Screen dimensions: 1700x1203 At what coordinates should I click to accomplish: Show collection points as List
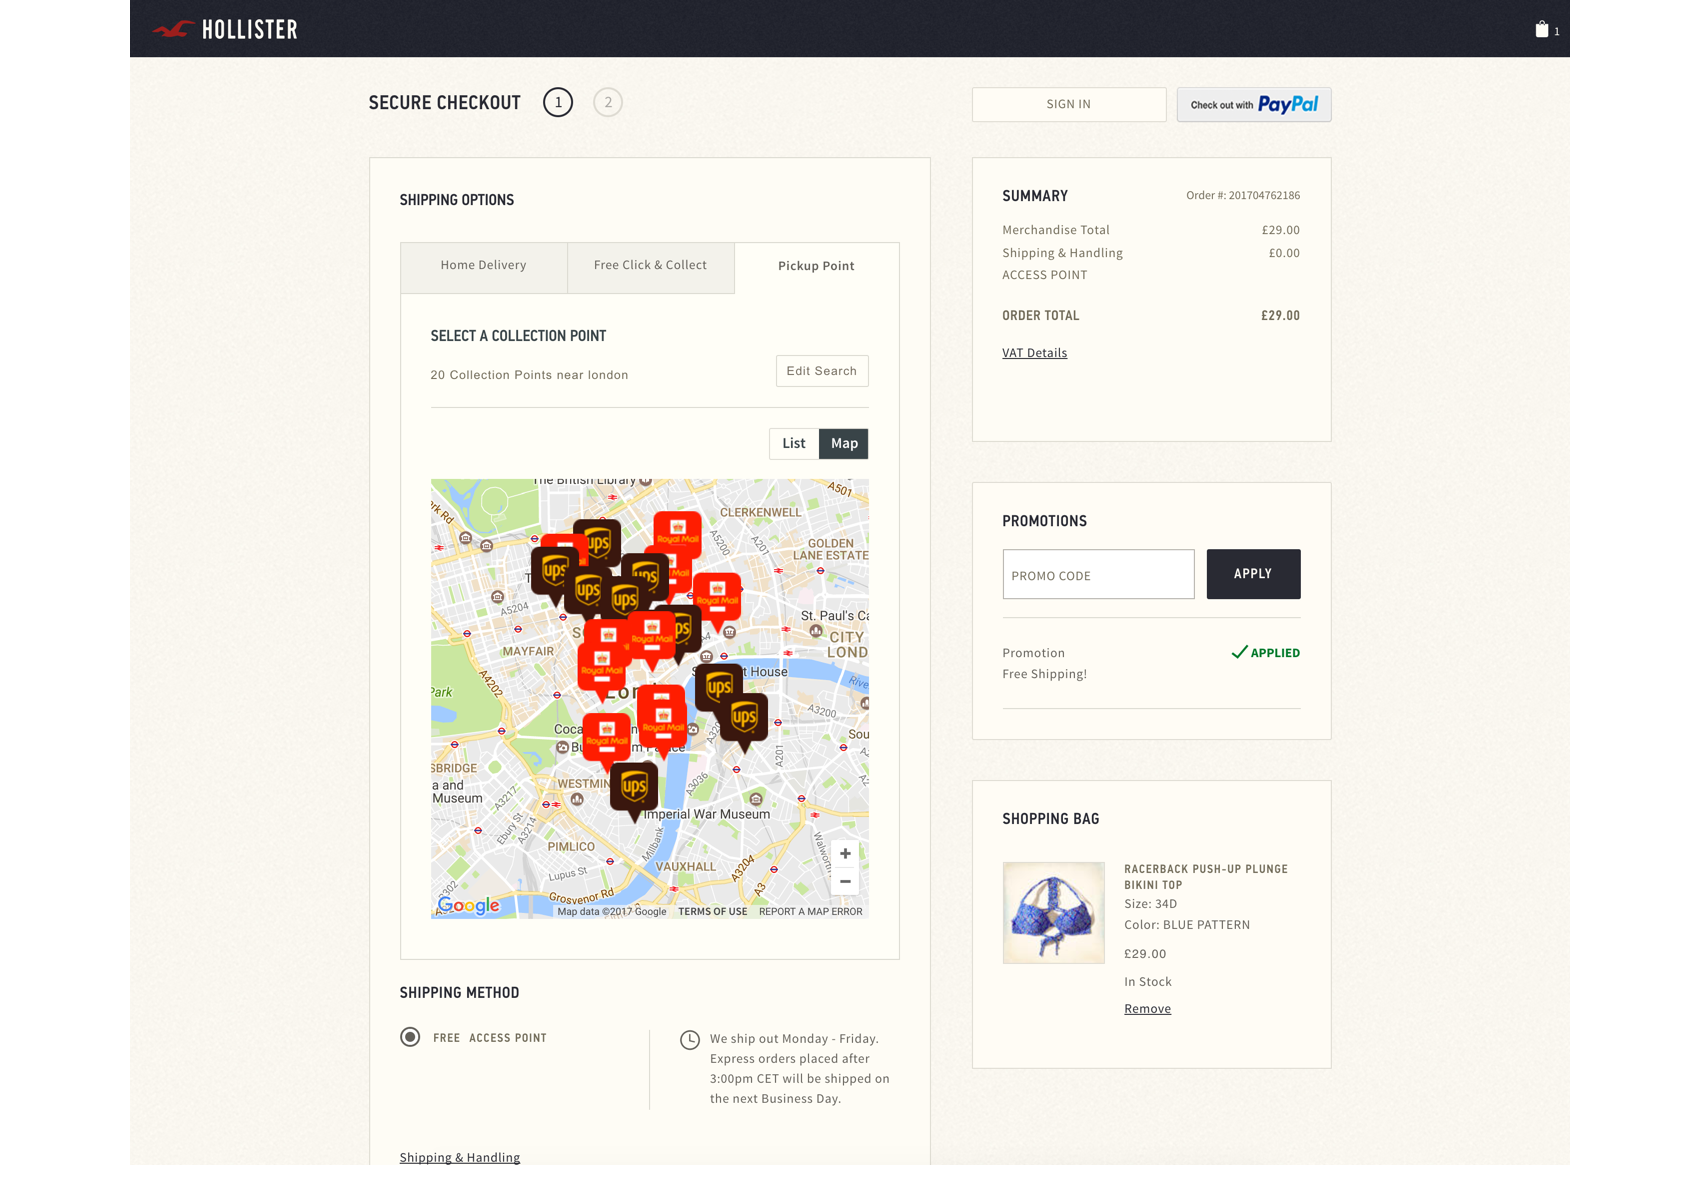tap(794, 443)
